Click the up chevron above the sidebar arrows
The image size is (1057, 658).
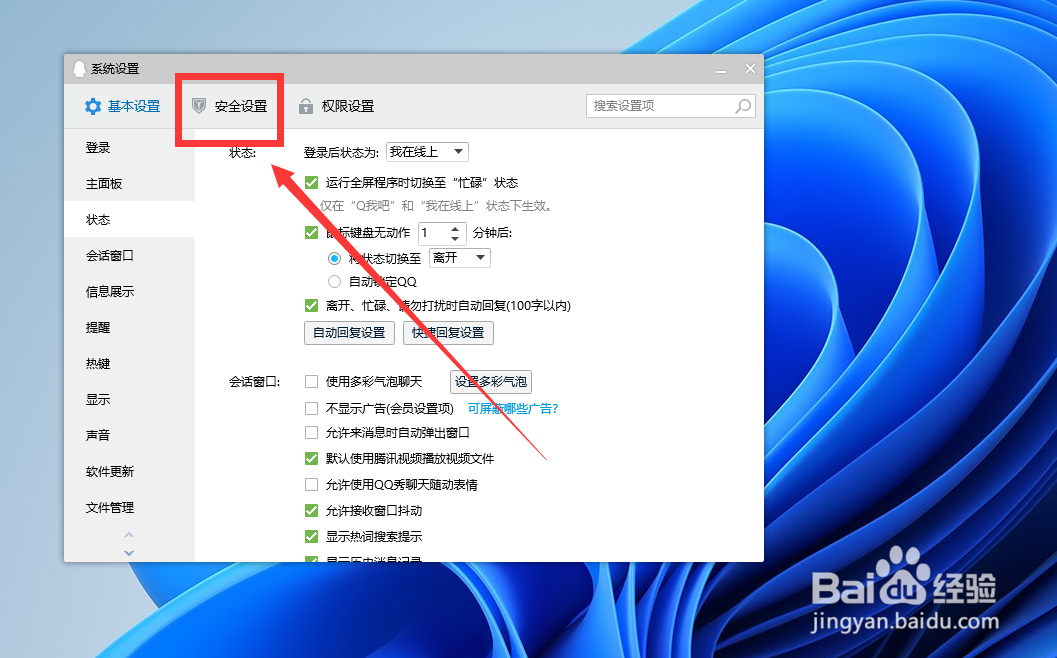(128, 536)
